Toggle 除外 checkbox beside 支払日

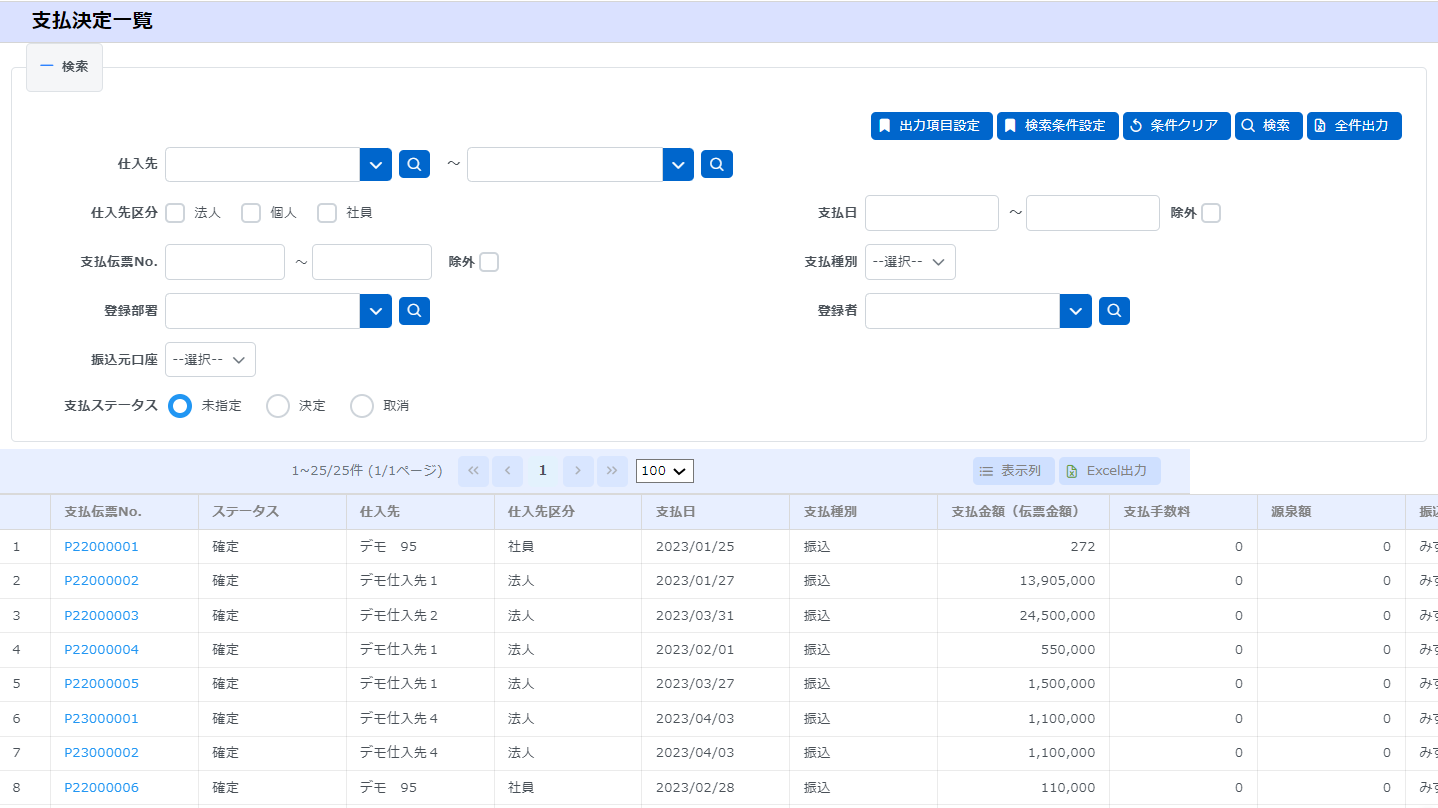(1211, 213)
